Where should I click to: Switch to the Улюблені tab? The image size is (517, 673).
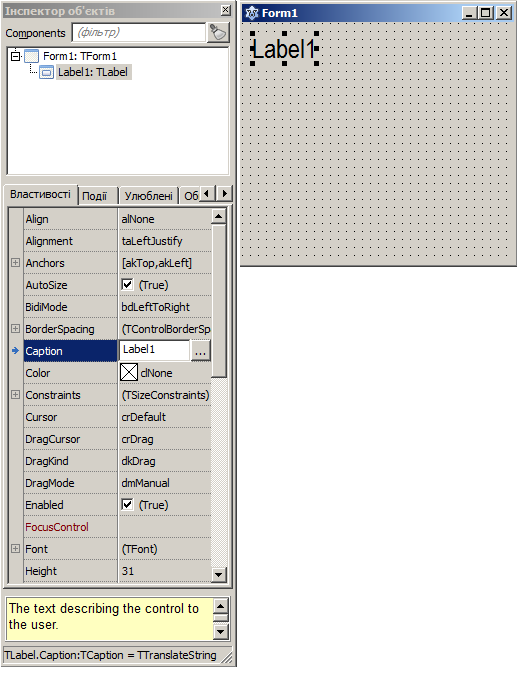pyautogui.click(x=148, y=196)
